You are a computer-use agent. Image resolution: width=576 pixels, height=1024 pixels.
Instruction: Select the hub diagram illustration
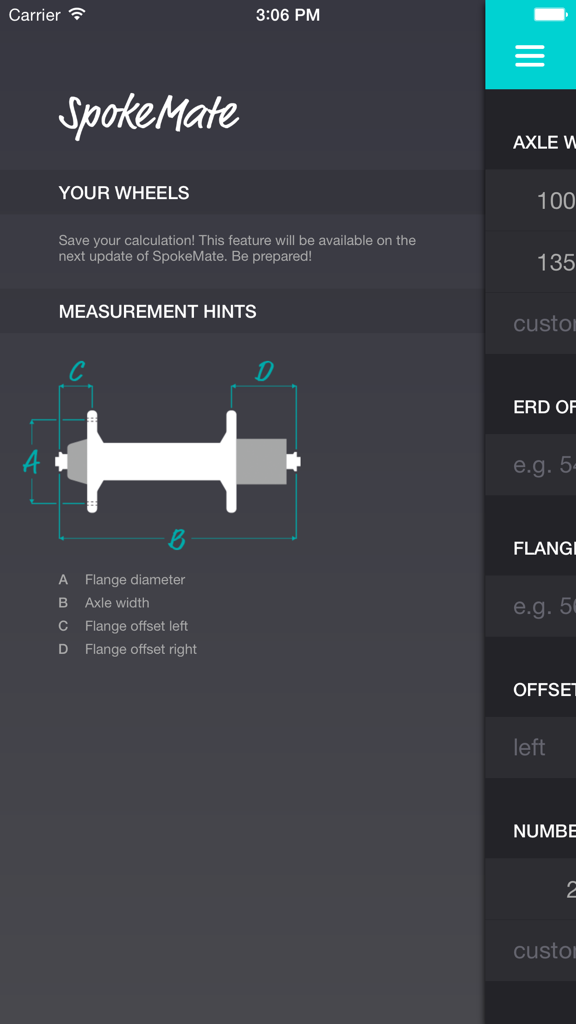pyautogui.click(x=175, y=460)
